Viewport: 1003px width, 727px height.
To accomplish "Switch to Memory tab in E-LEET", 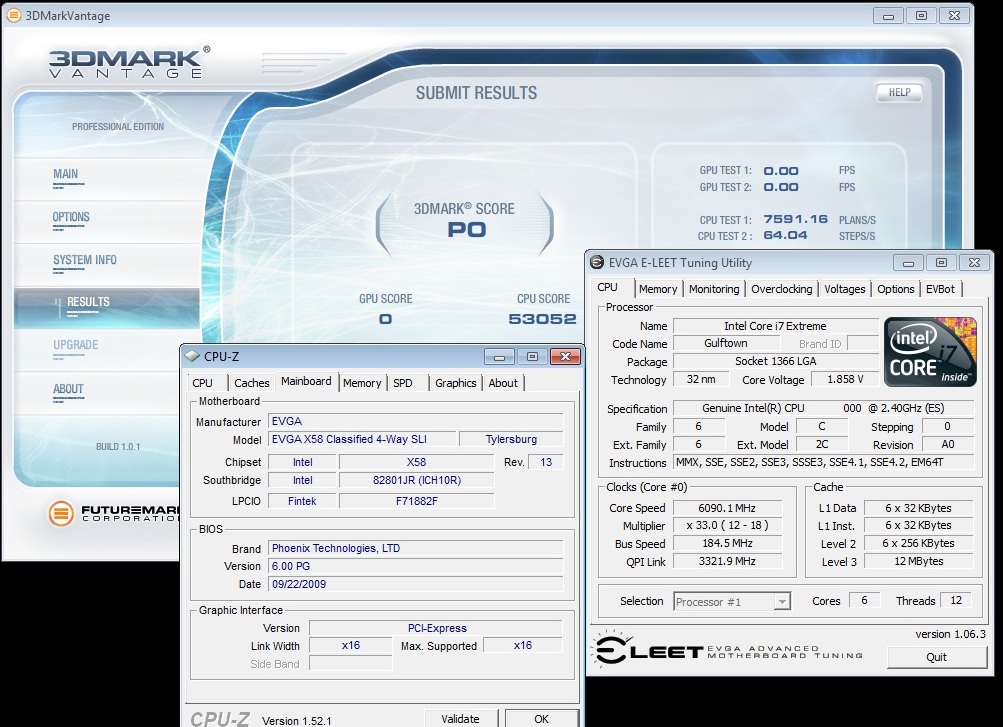I will point(658,289).
